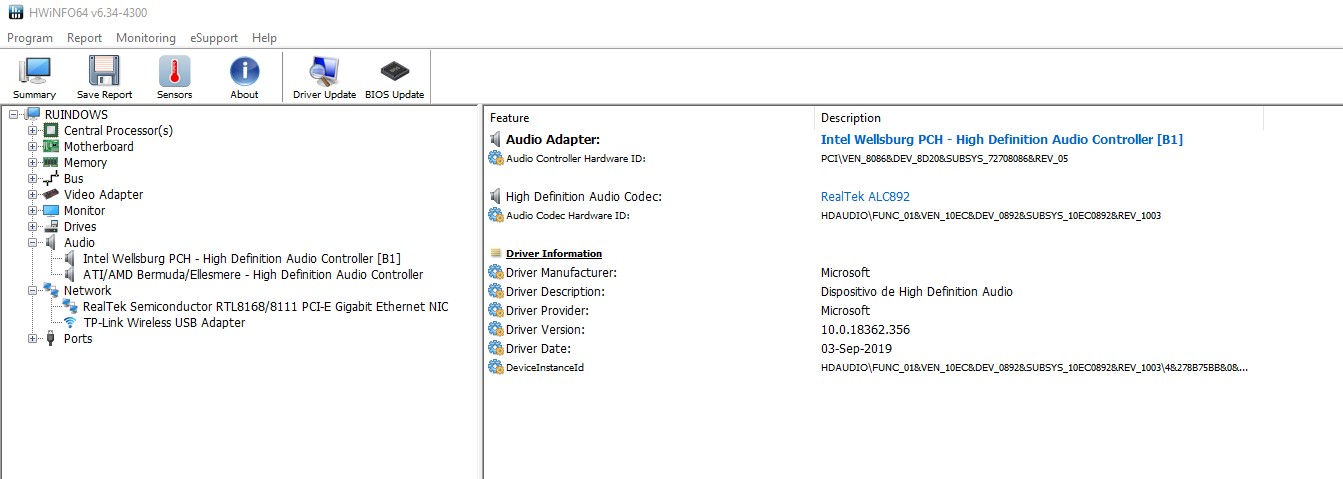Open the Program menu
1343x479 pixels.
(30, 38)
